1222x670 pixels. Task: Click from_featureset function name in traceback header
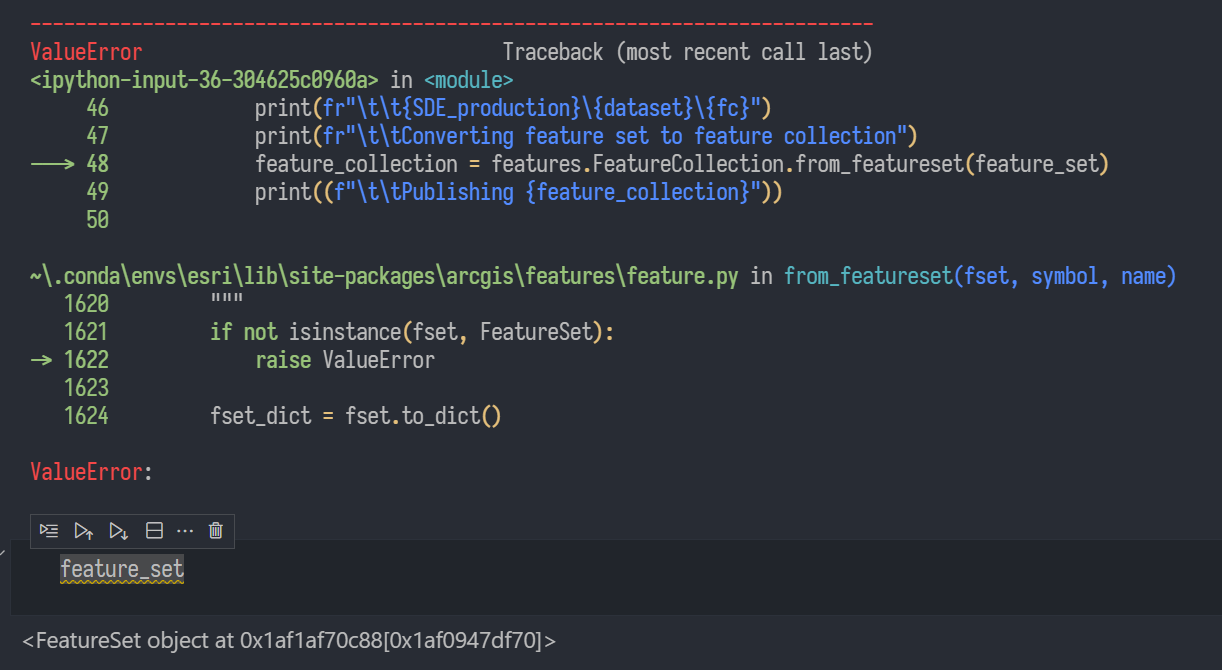pyautogui.click(x=867, y=276)
